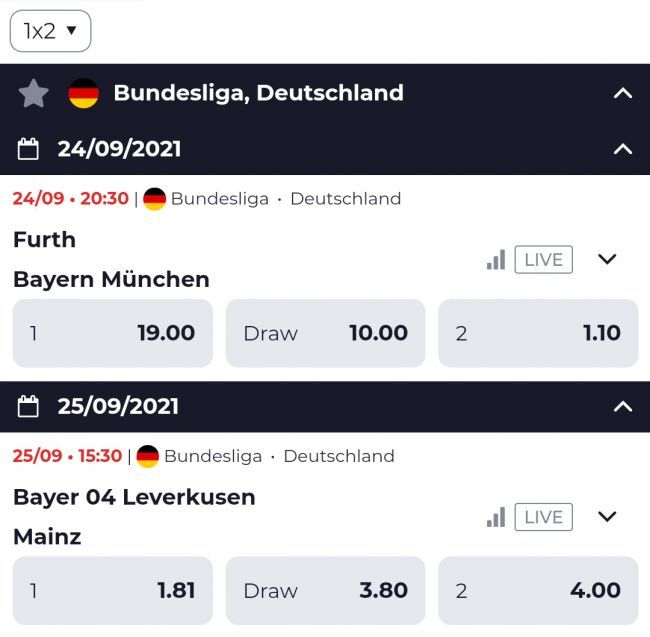Collapse the 24/09/2021 date group
This screenshot has height=637, width=650.
tap(622, 149)
